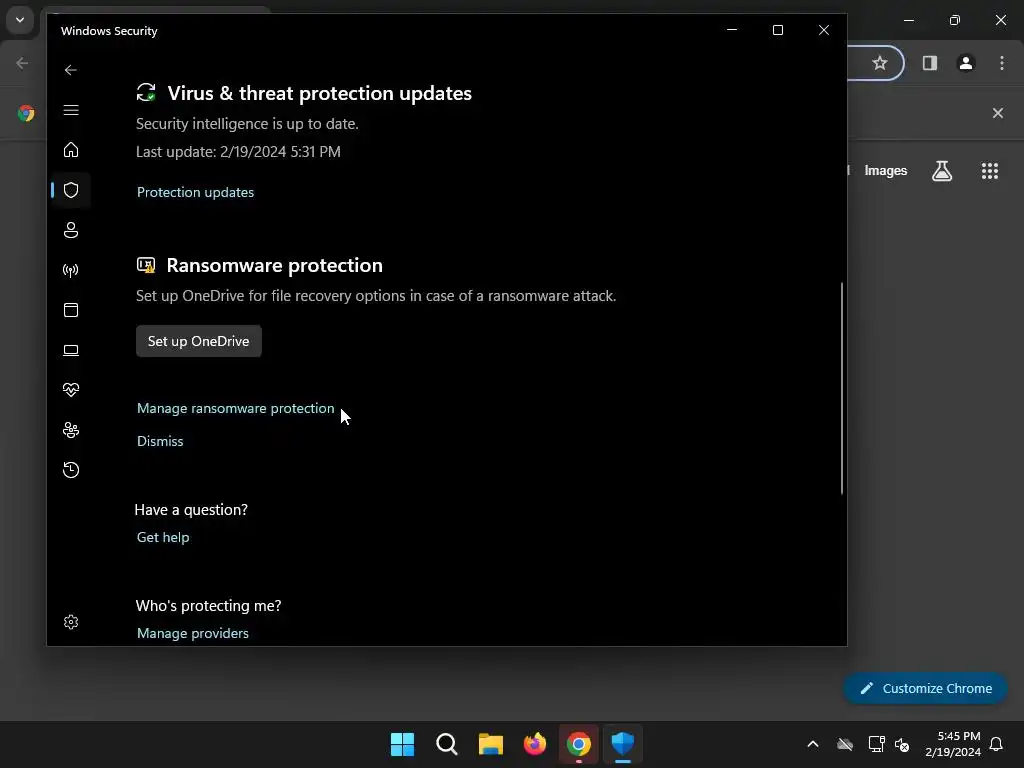Click the Virus & threat protection updates heading

319,93
